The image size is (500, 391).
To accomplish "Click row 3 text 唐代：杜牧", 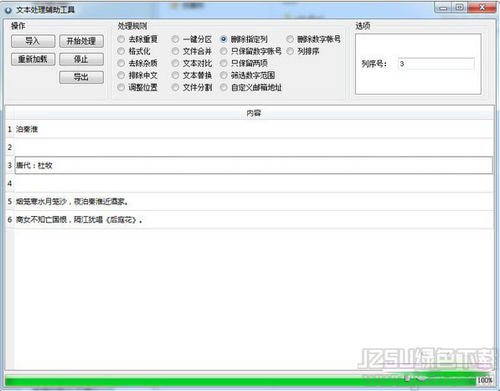I will [34, 165].
